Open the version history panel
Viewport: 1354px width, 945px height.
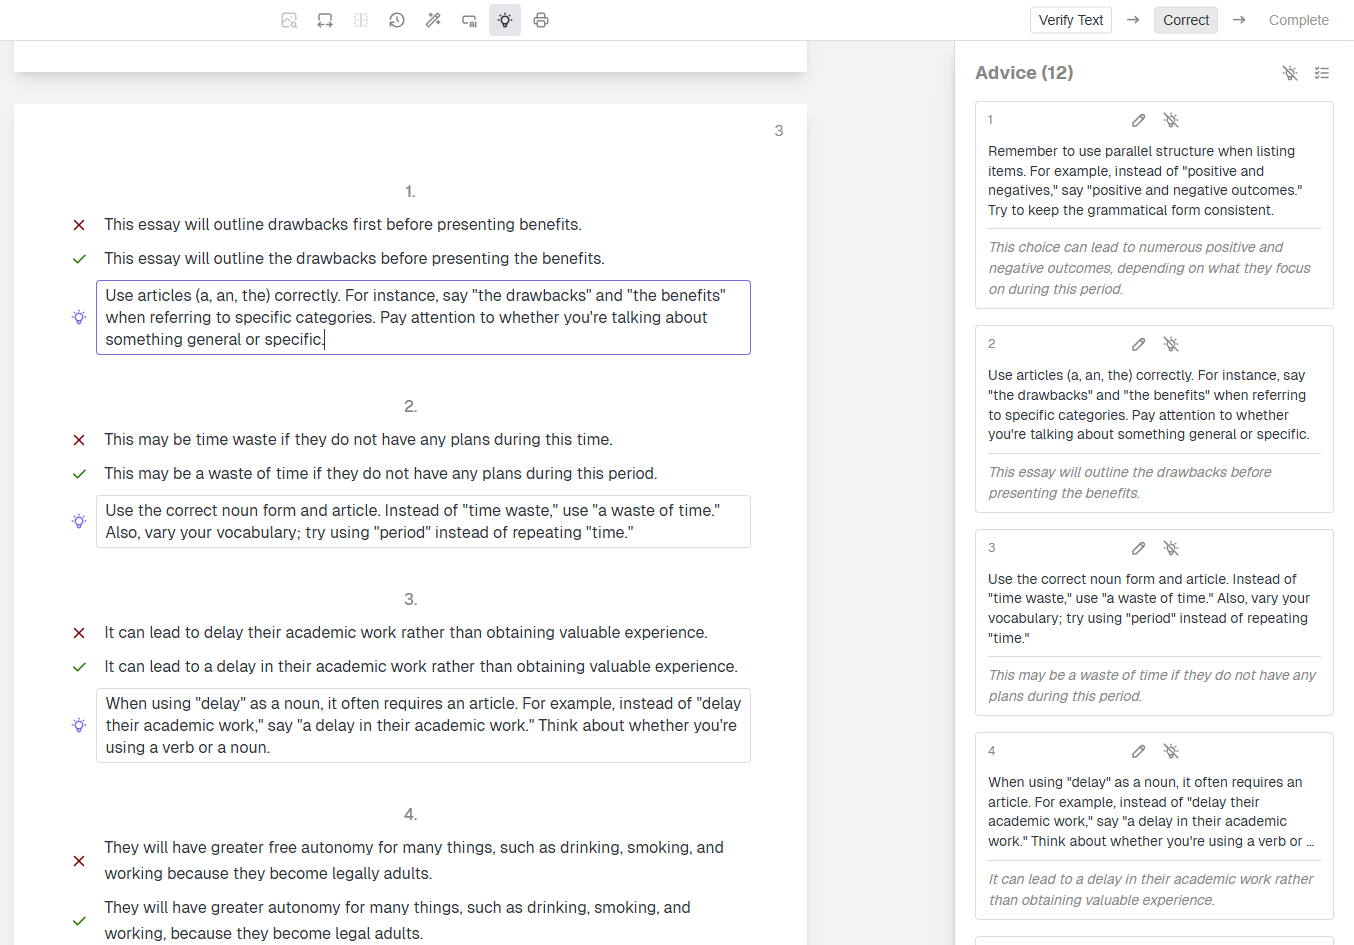pos(397,20)
